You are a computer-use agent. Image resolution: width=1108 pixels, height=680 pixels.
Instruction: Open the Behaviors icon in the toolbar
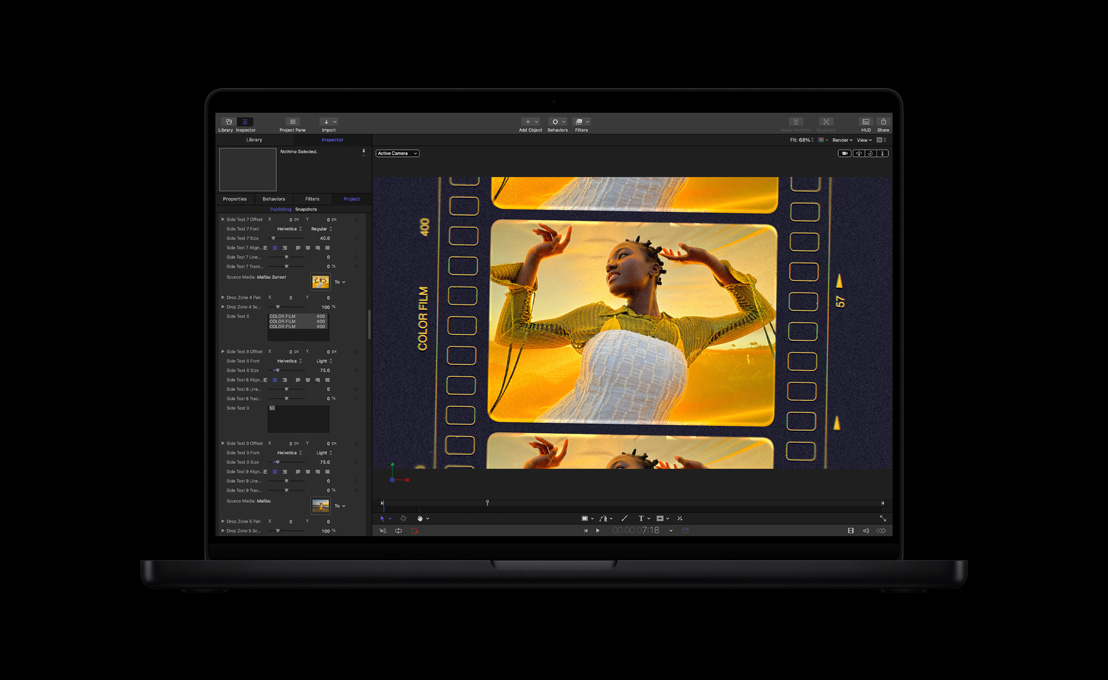pyautogui.click(x=556, y=121)
